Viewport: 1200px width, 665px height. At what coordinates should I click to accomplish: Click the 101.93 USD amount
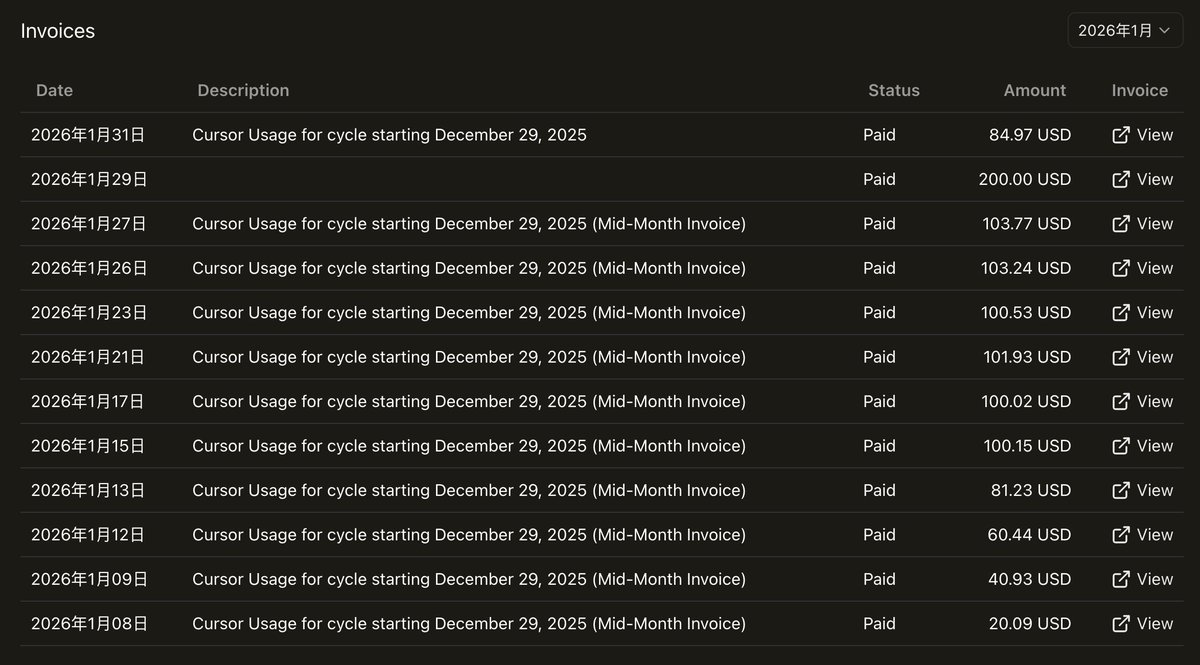tap(1027, 357)
